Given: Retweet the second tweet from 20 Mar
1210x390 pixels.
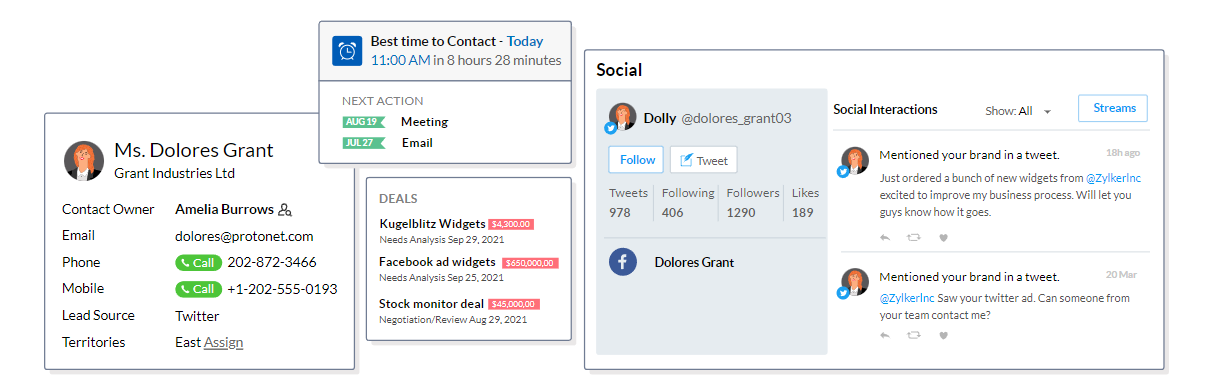Looking at the screenshot, I should click(913, 335).
